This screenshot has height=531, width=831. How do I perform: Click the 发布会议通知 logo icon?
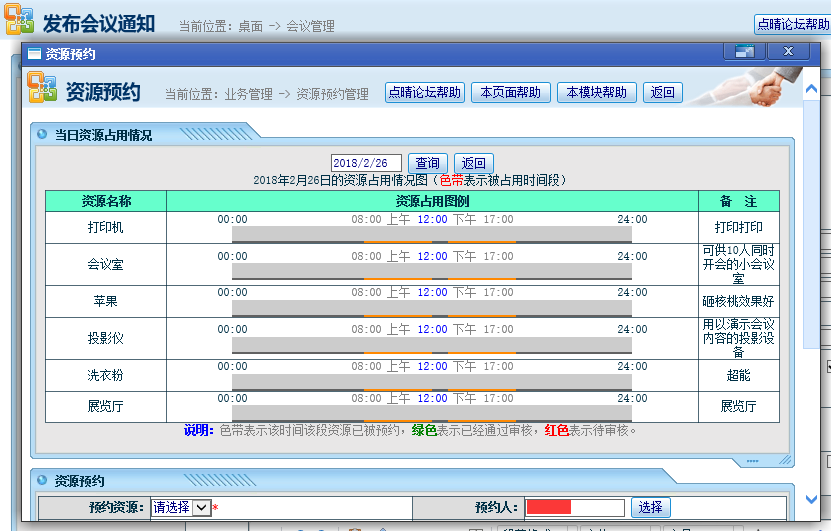point(19,19)
